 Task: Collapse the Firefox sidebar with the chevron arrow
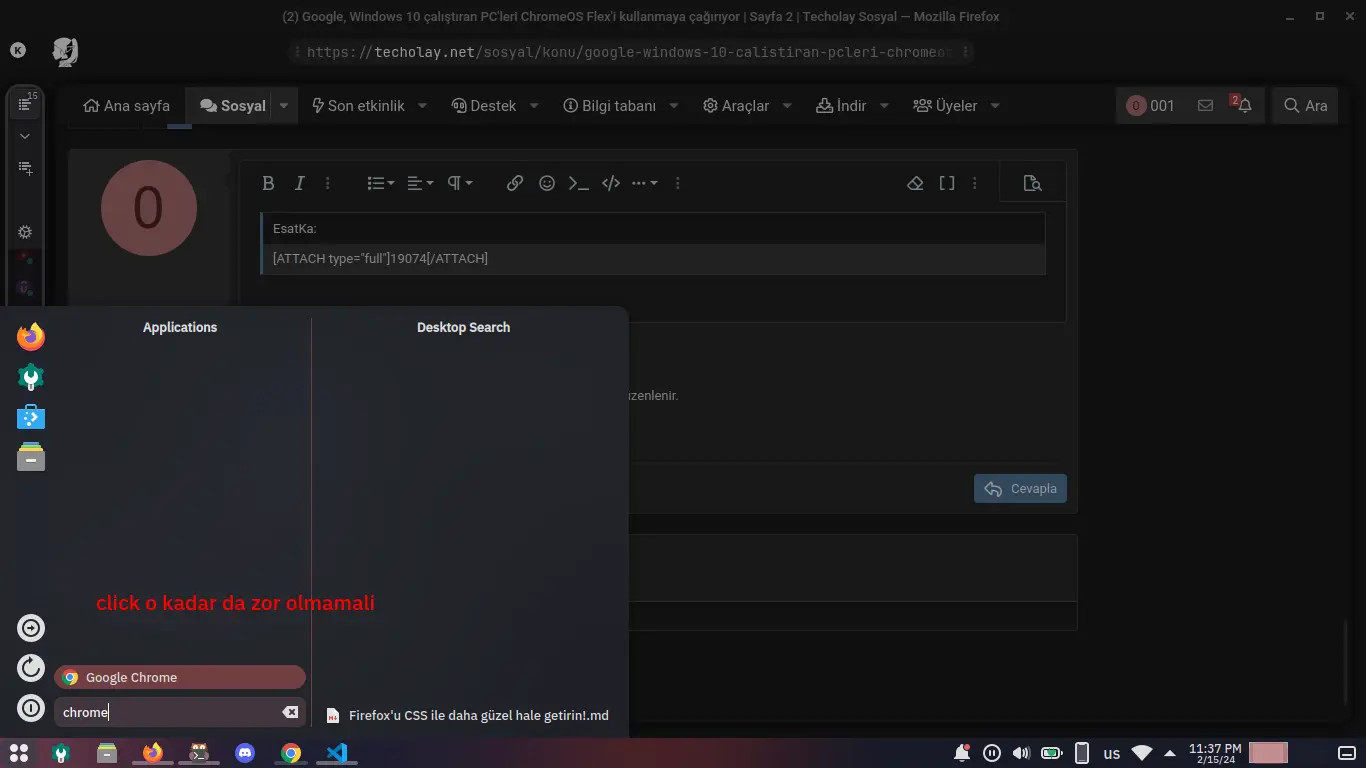[25, 136]
